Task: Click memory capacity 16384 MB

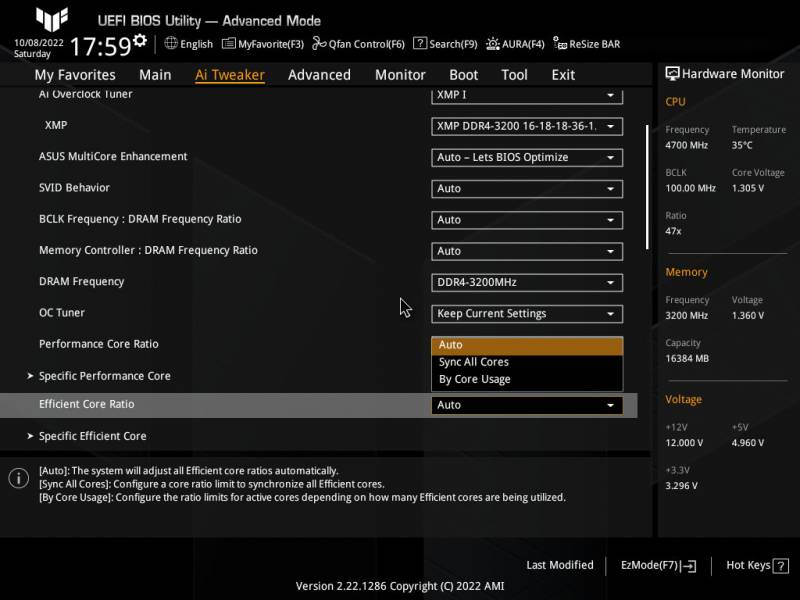Action: (687, 359)
